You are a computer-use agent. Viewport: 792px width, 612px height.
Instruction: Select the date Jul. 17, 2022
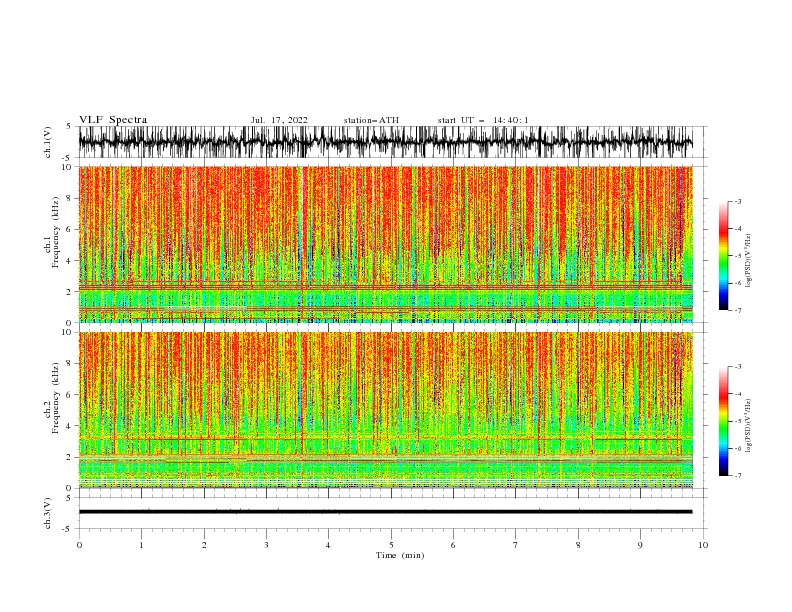tap(279, 120)
